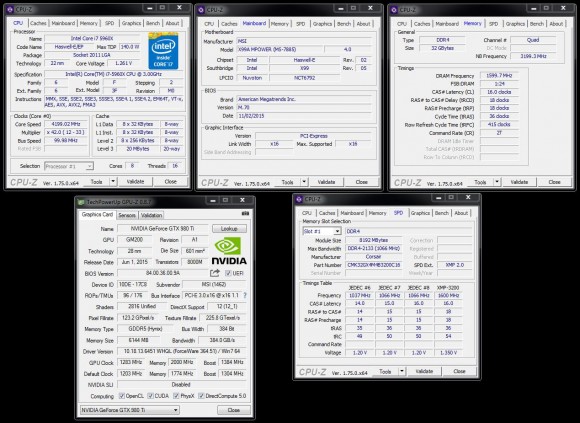The width and height of the screenshot is (580, 423).
Task: Toggle the DirectCompute 5.0 checkbox
Action: point(201,396)
